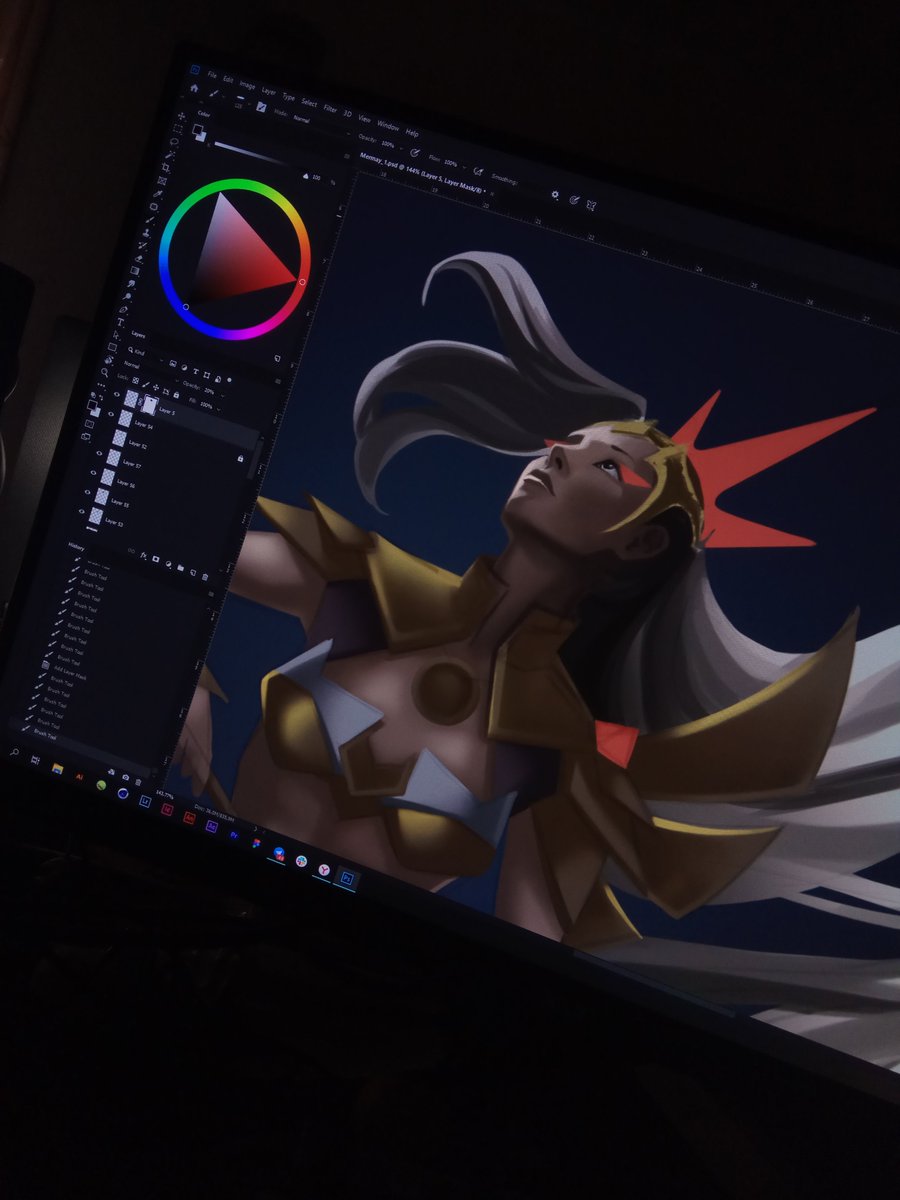Image resolution: width=900 pixels, height=1200 pixels.
Task: Create a new group folder icon
Action: coord(180,568)
